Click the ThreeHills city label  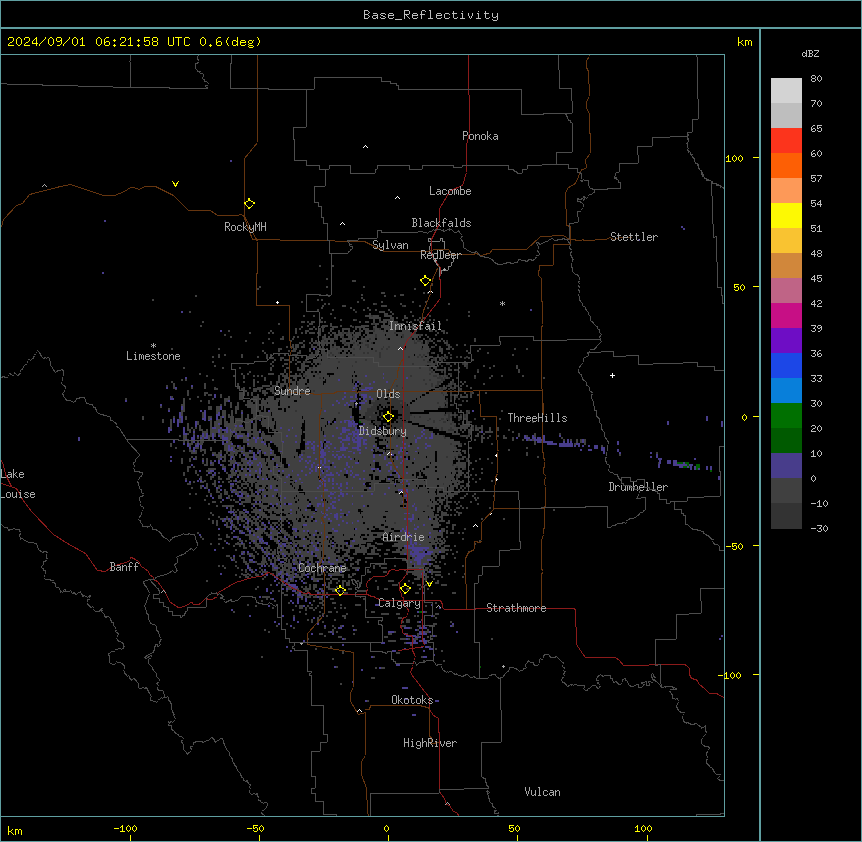[537, 418]
